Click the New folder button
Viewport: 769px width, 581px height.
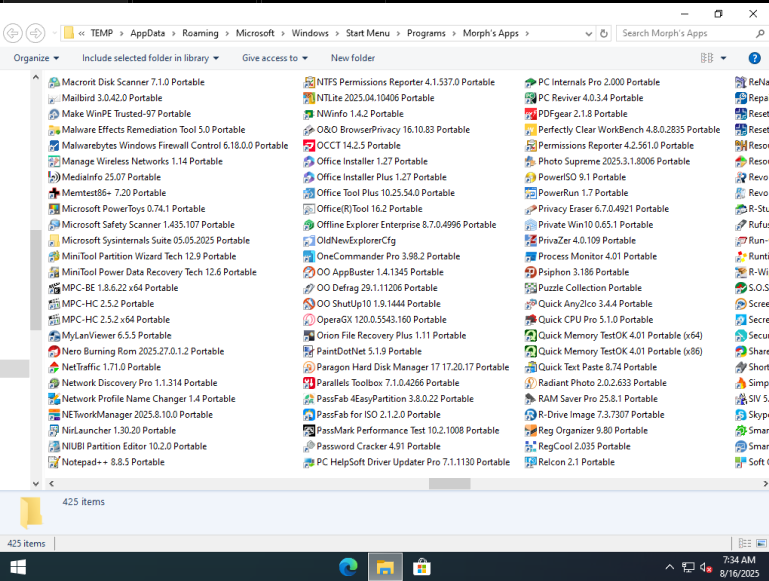coord(353,58)
